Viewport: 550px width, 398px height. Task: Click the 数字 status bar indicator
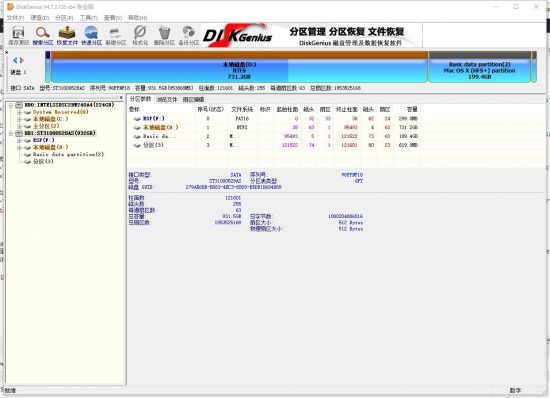click(515, 390)
